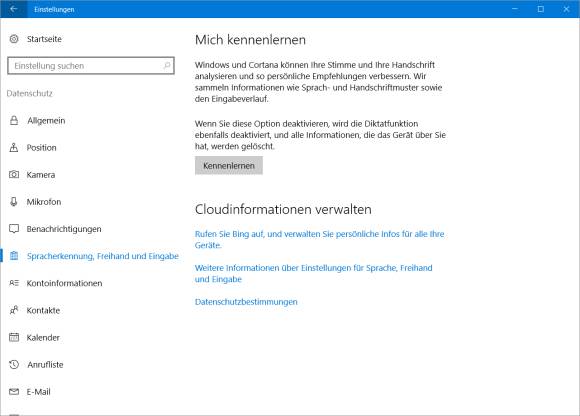Click the search magnifier in settings search box
Viewport: 580px width, 416px height.
point(167,65)
